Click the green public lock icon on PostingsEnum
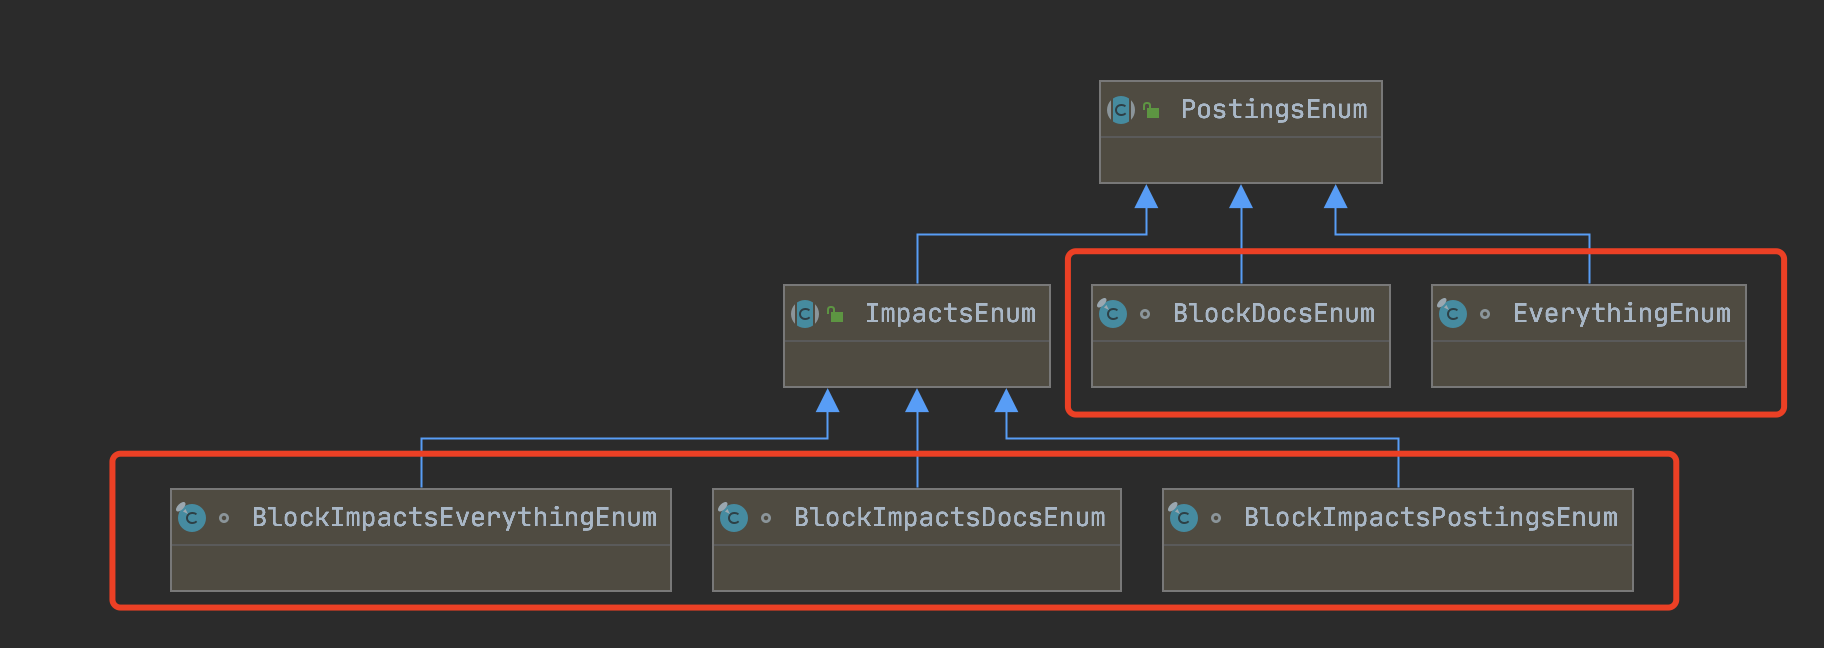The width and height of the screenshot is (1824, 648). (1151, 110)
